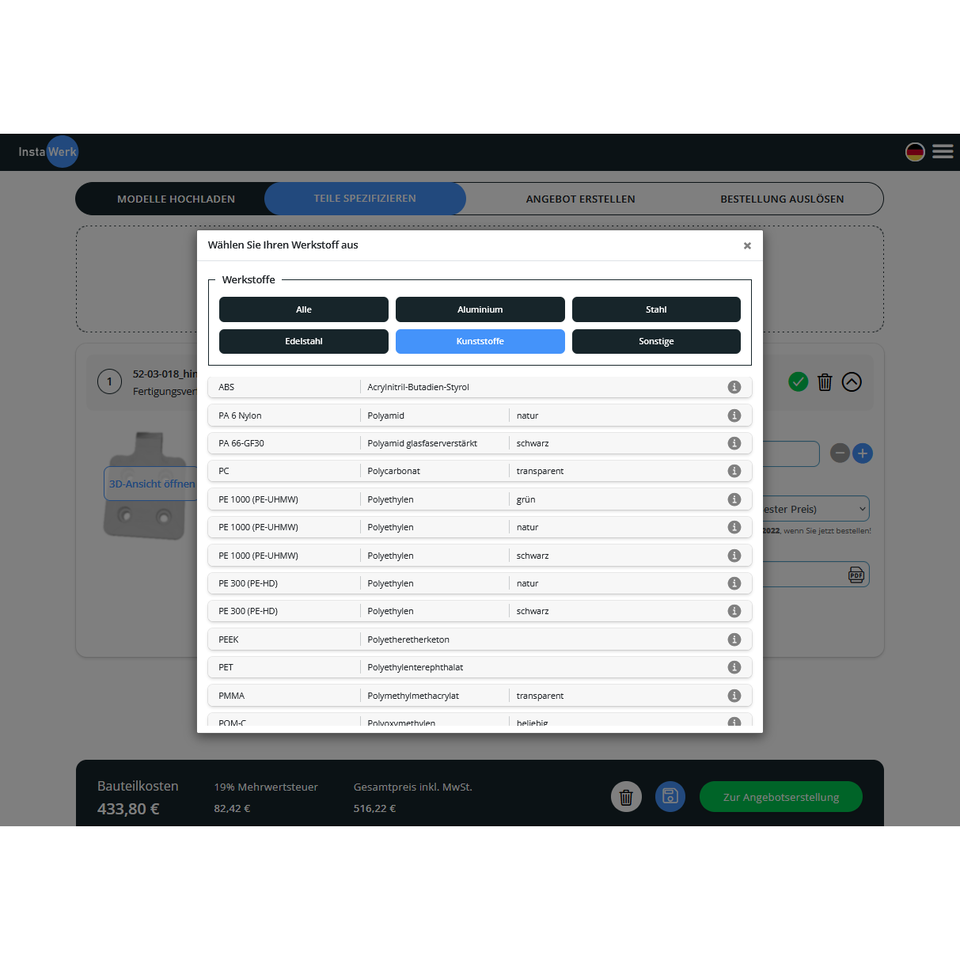The image size is (960, 960).
Task: Filter materials by Edelstahl
Action: click(304, 341)
